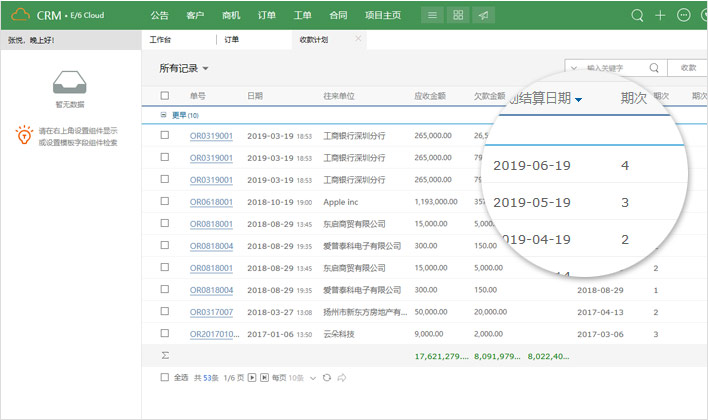The width and height of the screenshot is (708, 420).
Task: Enable the 全选 checkbox at bottom
Action: [x=165, y=377]
